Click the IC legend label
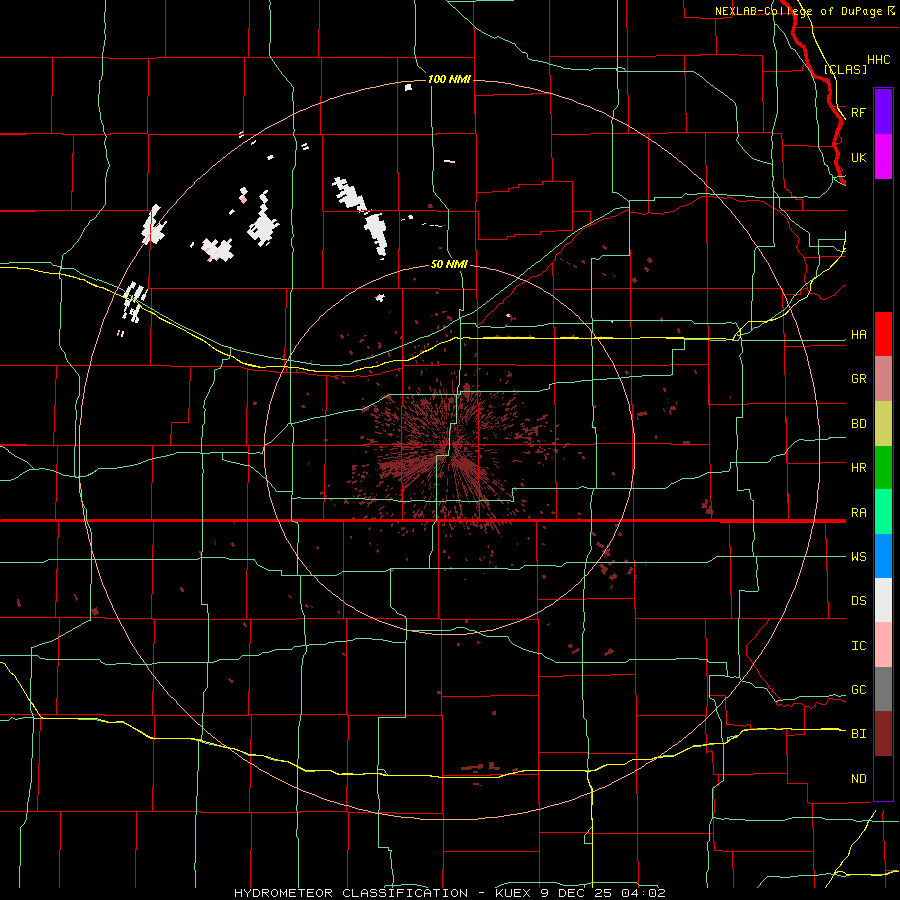Viewport: 900px width, 900px height. point(858,646)
